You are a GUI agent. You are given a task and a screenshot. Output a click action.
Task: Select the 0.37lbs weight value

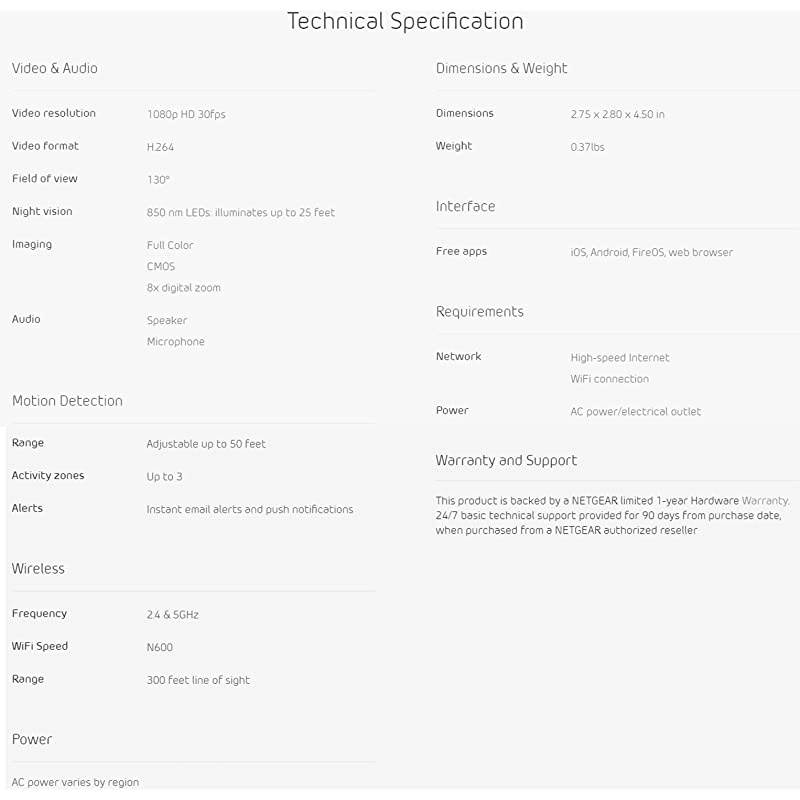(x=587, y=147)
